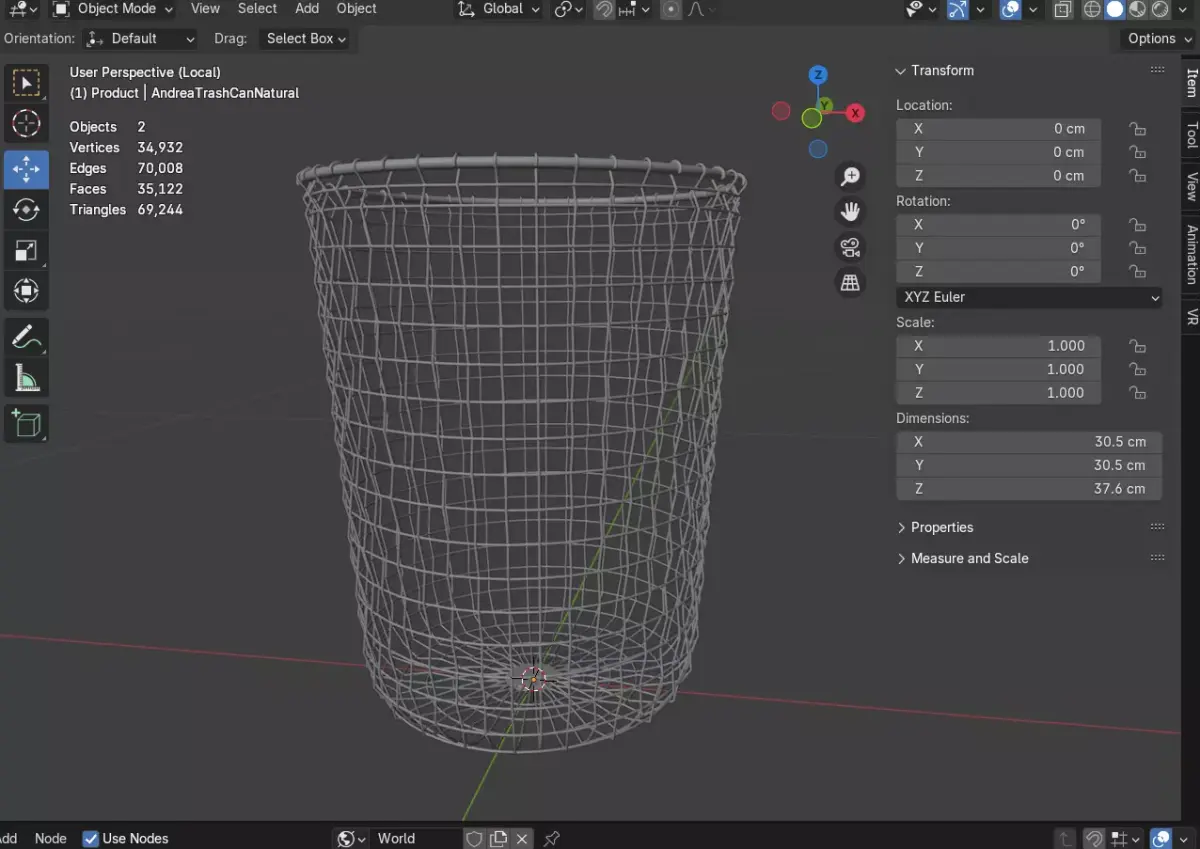
Task: Toggle camera view icon
Action: [x=850, y=247]
